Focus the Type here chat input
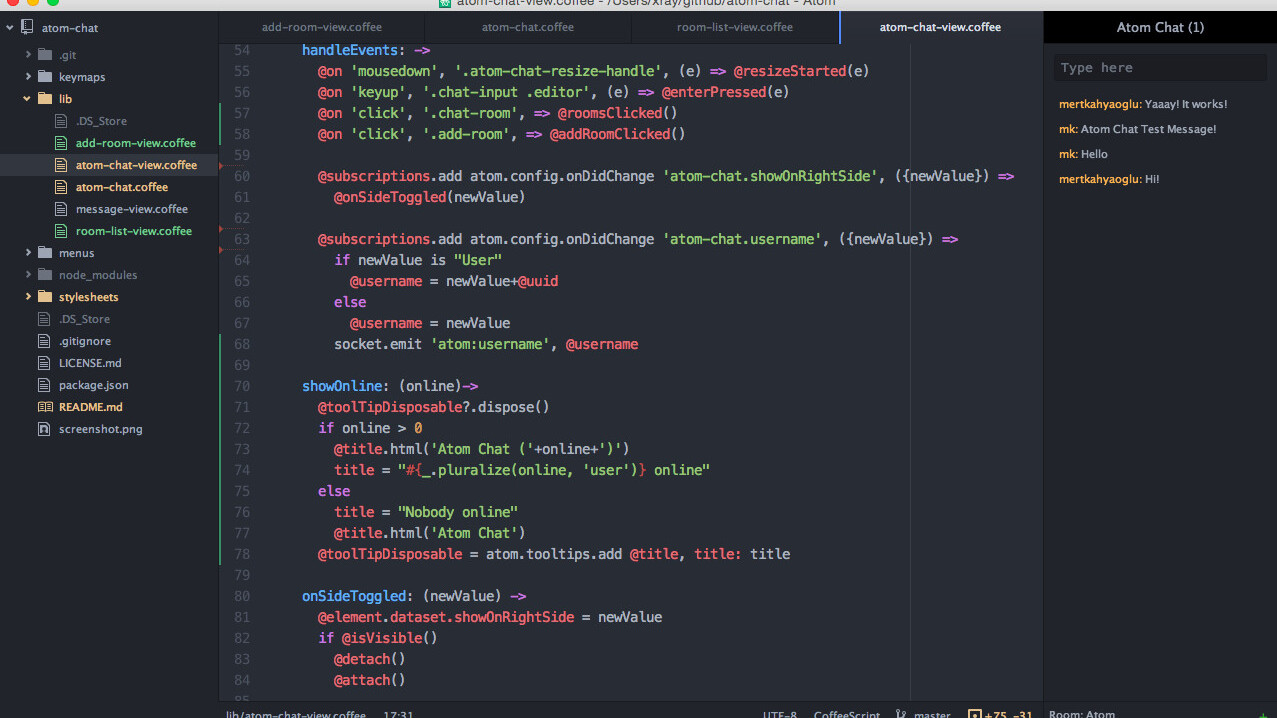The height and width of the screenshot is (718, 1277). coord(1160,68)
